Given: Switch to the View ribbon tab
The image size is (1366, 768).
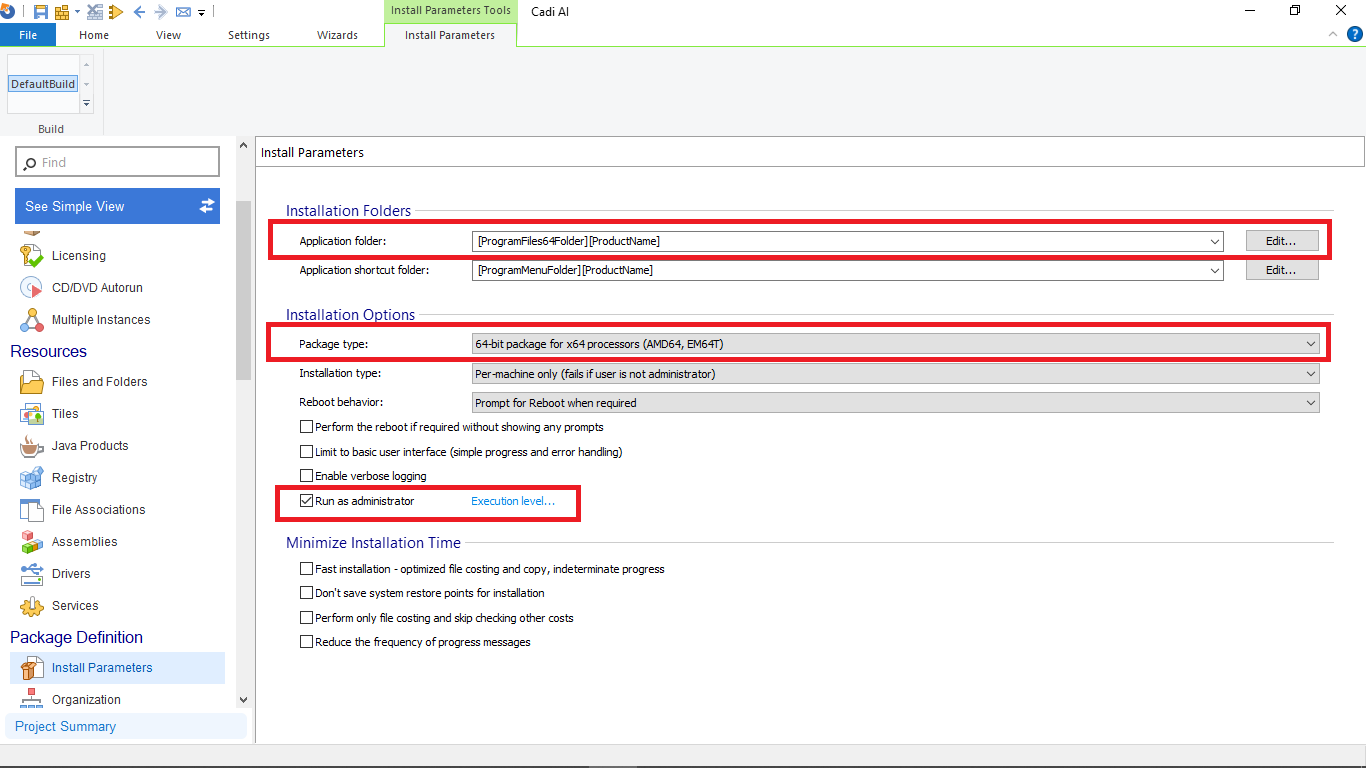Looking at the screenshot, I should (169, 35).
